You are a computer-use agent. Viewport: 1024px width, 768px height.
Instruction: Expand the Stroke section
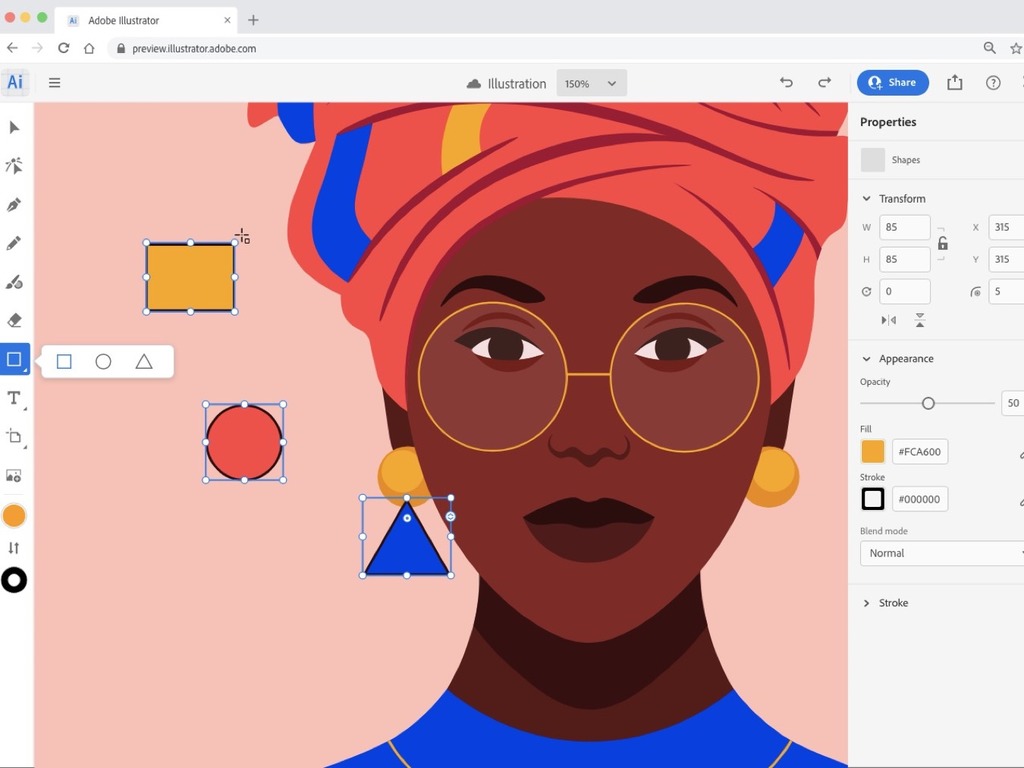pos(867,603)
